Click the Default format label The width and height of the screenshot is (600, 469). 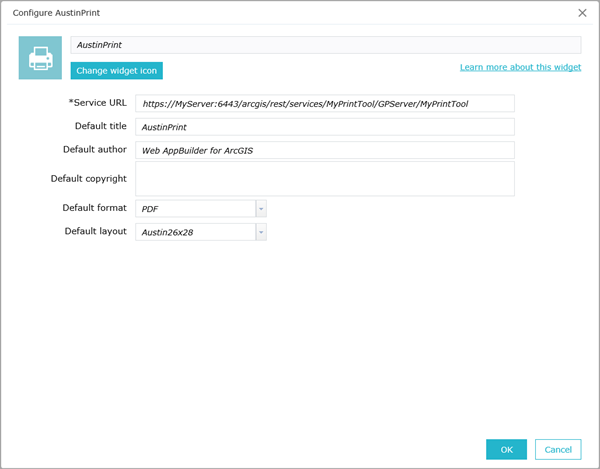click(x=94, y=208)
